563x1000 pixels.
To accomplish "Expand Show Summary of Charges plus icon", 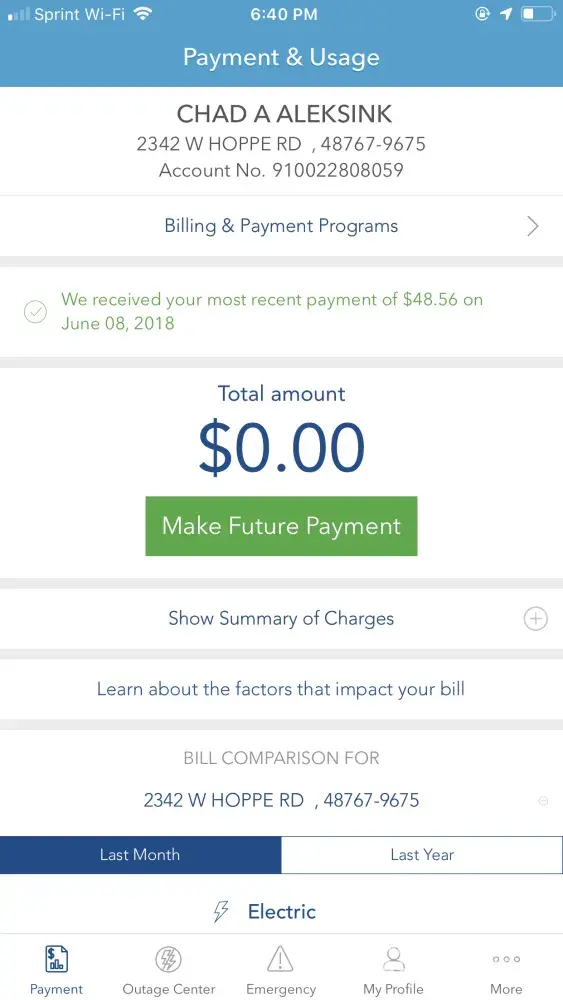I will click(x=536, y=619).
